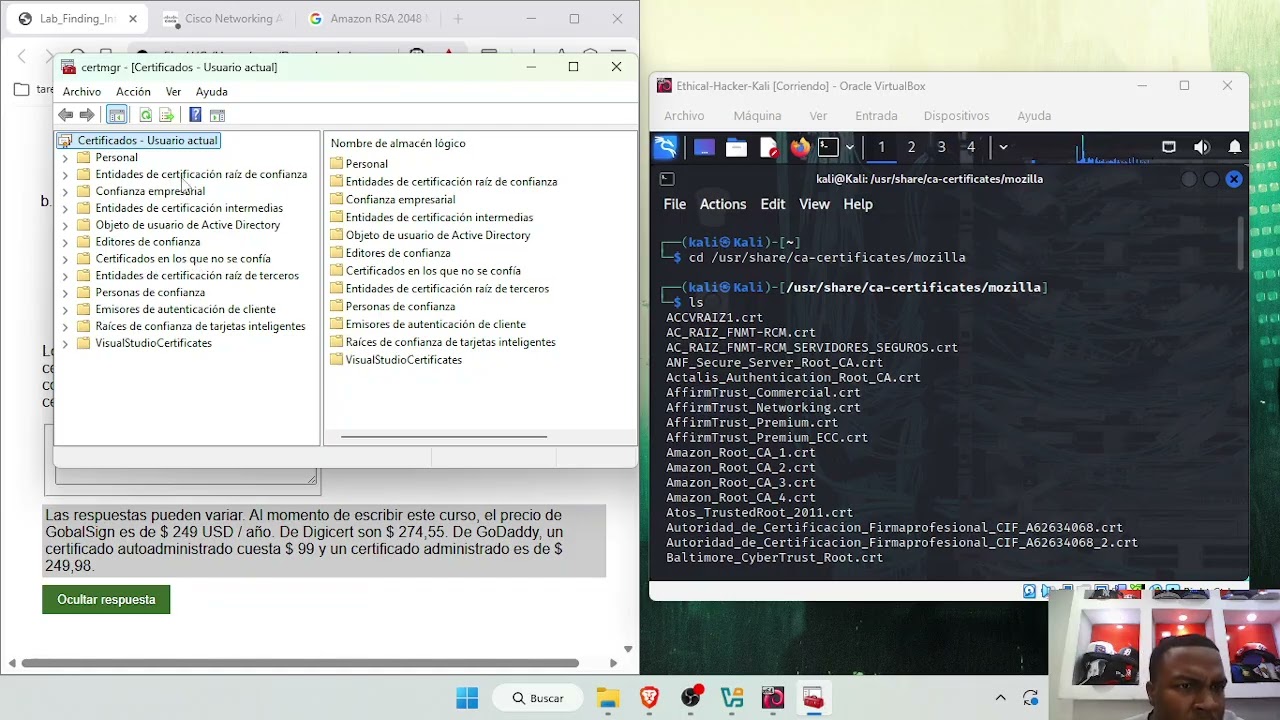Open the file manager in the Kali panel
This screenshot has height=720, width=1280.
pos(736,148)
